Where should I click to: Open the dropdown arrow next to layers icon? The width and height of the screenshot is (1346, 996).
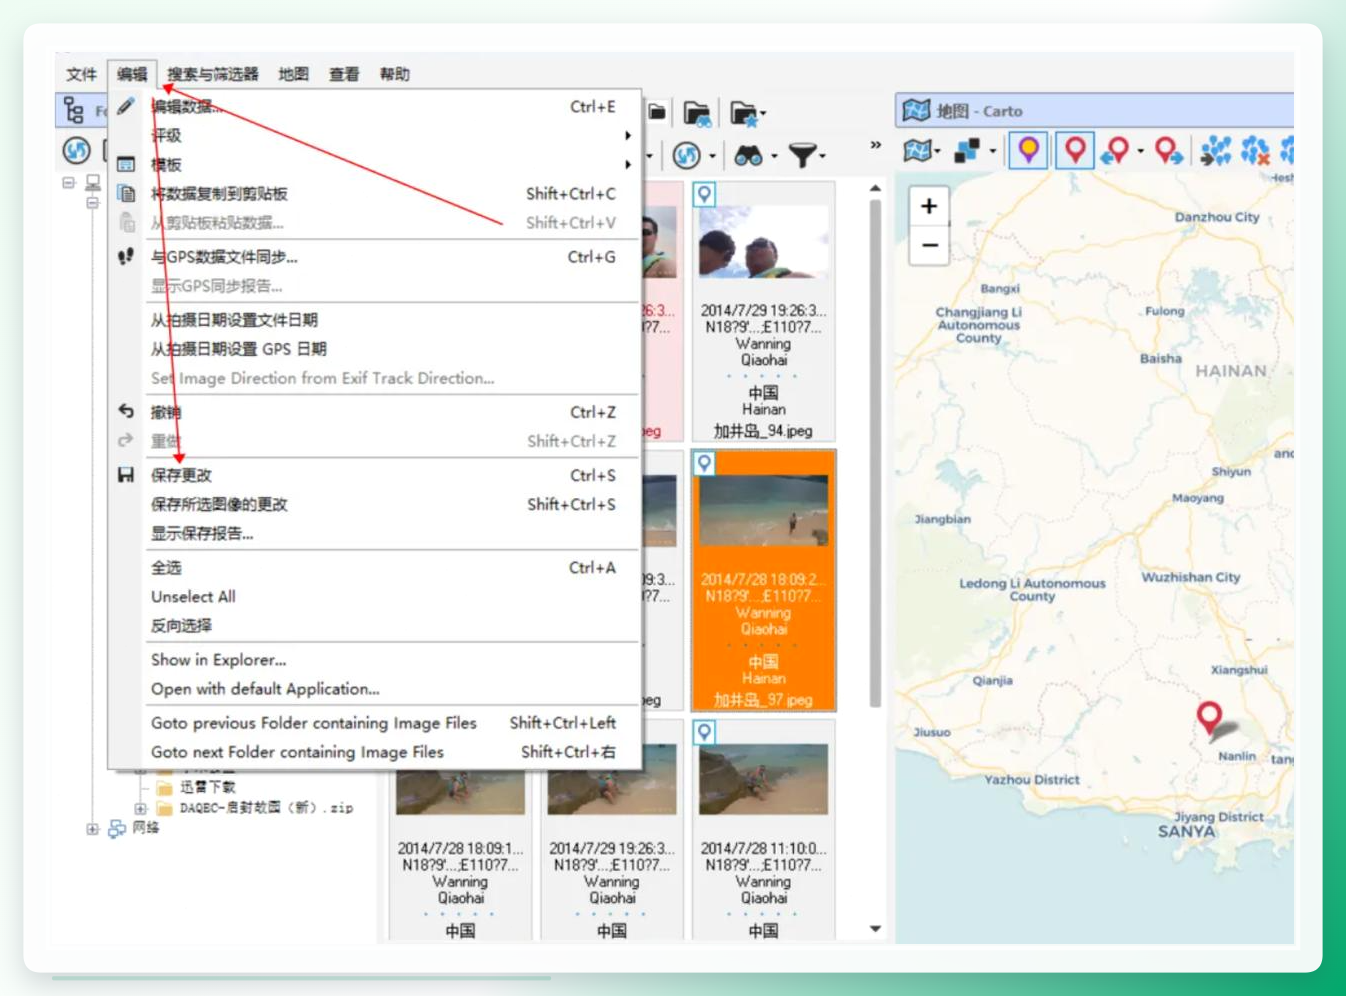coord(992,152)
